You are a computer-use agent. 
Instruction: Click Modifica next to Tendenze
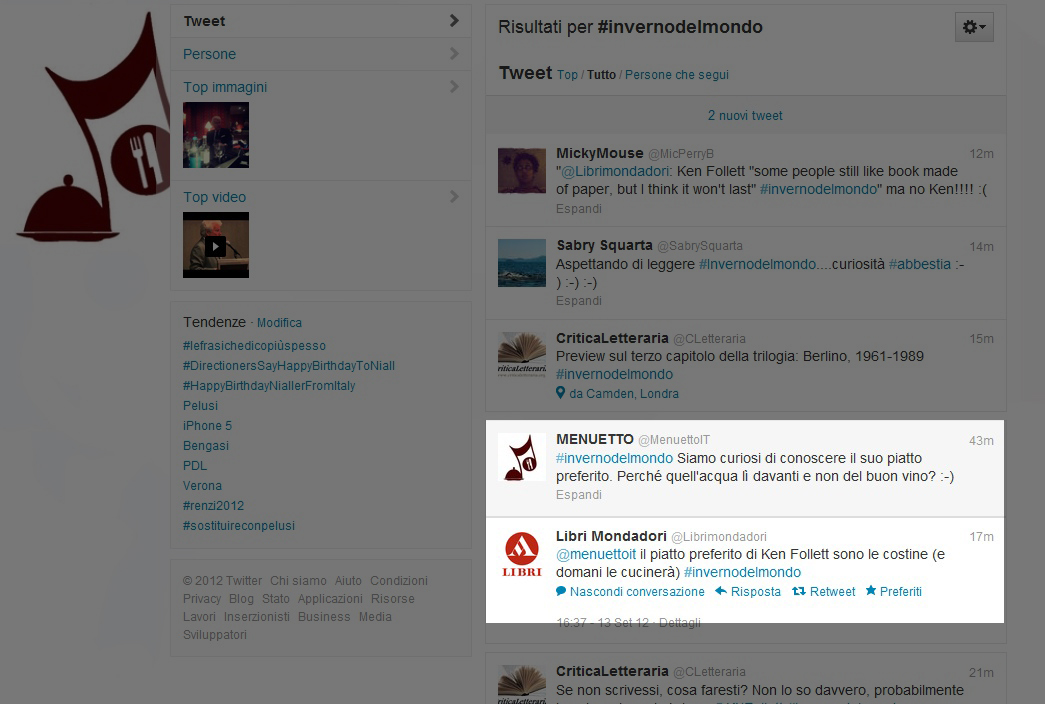pos(279,323)
